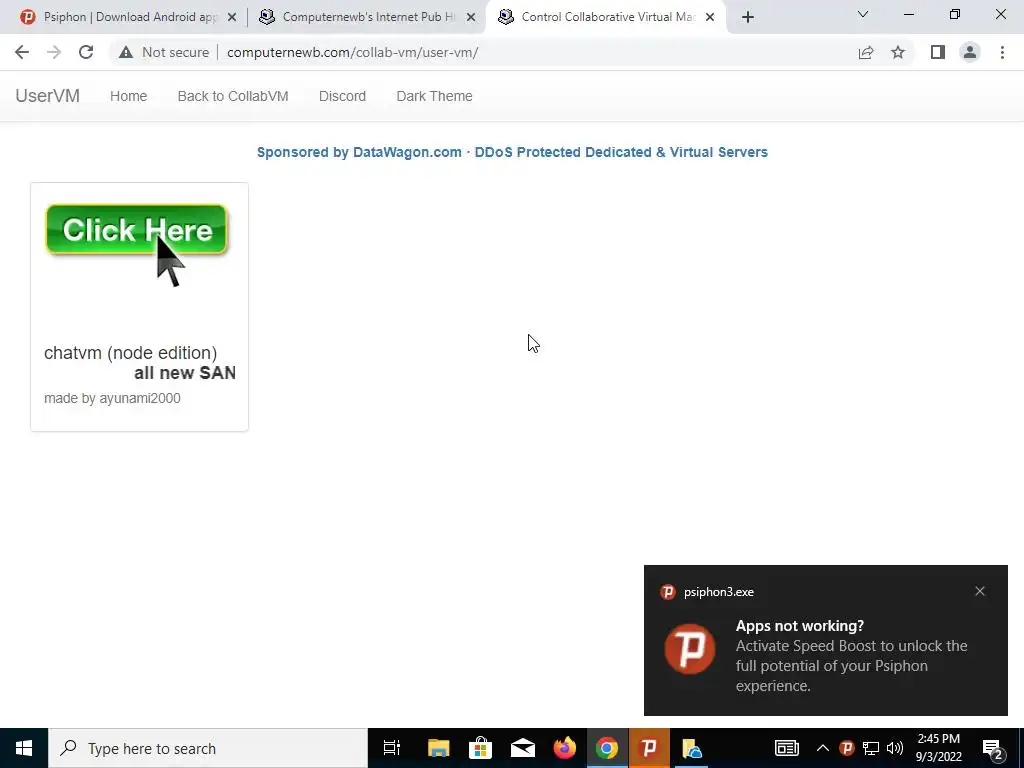Screen dimensions: 1024x768
Task: Open a new browser tab
Action: click(x=748, y=17)
